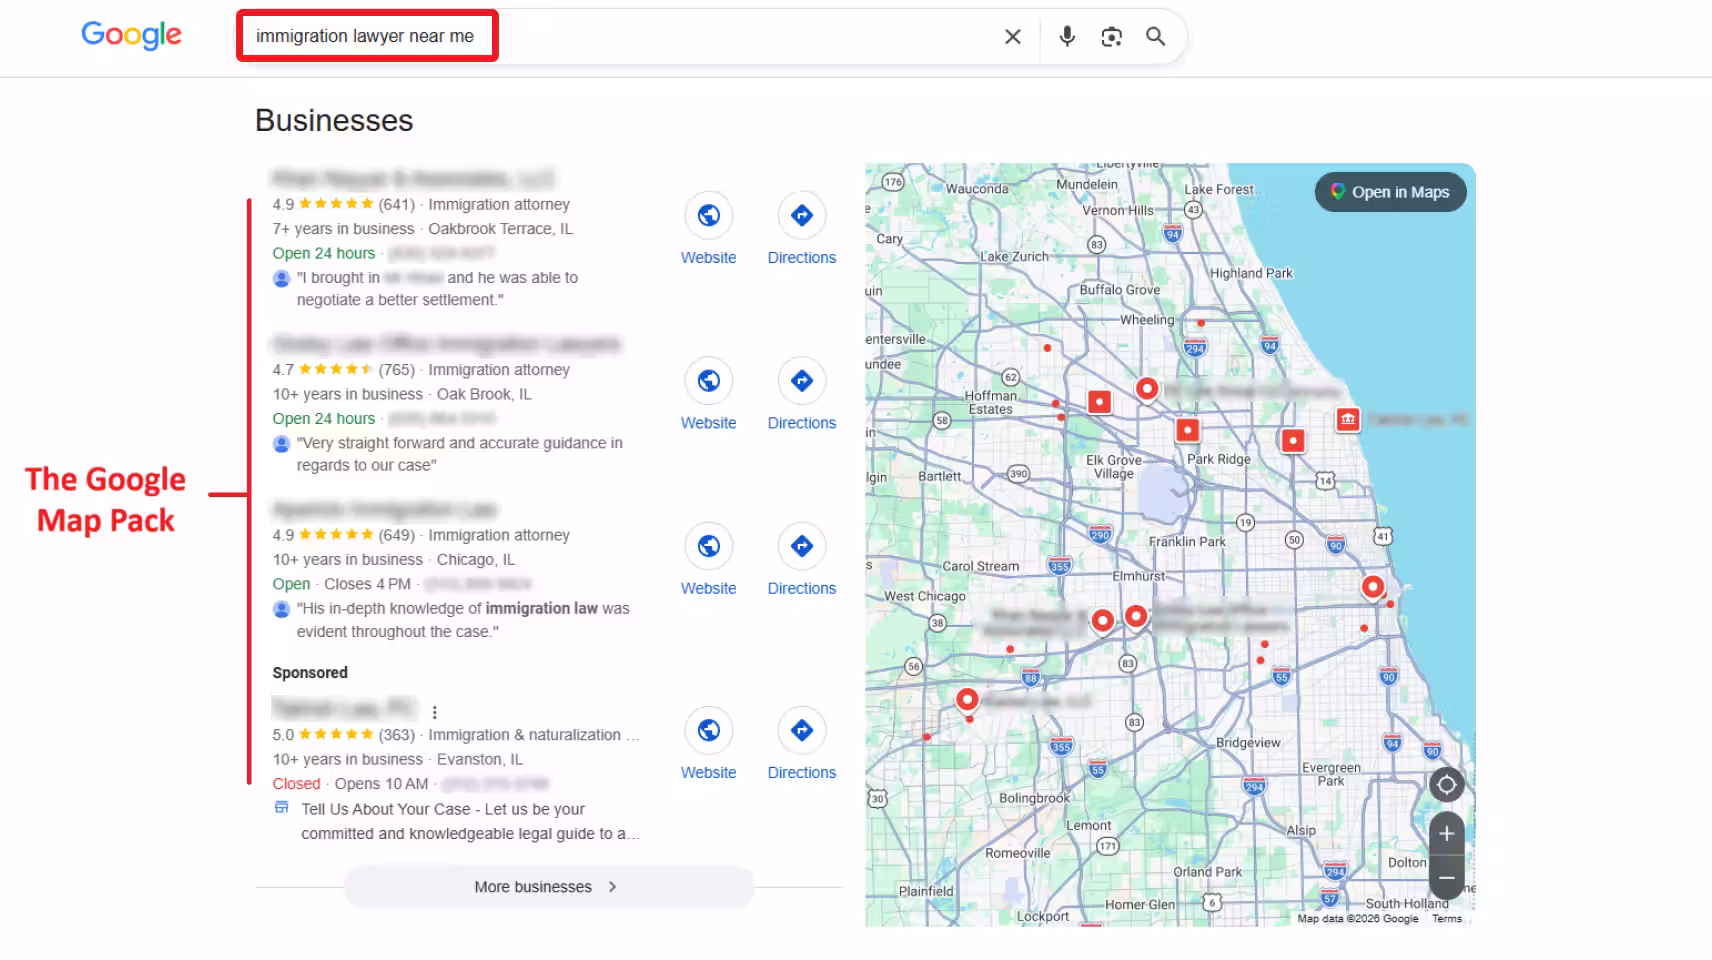Click the Google logo

131,35
